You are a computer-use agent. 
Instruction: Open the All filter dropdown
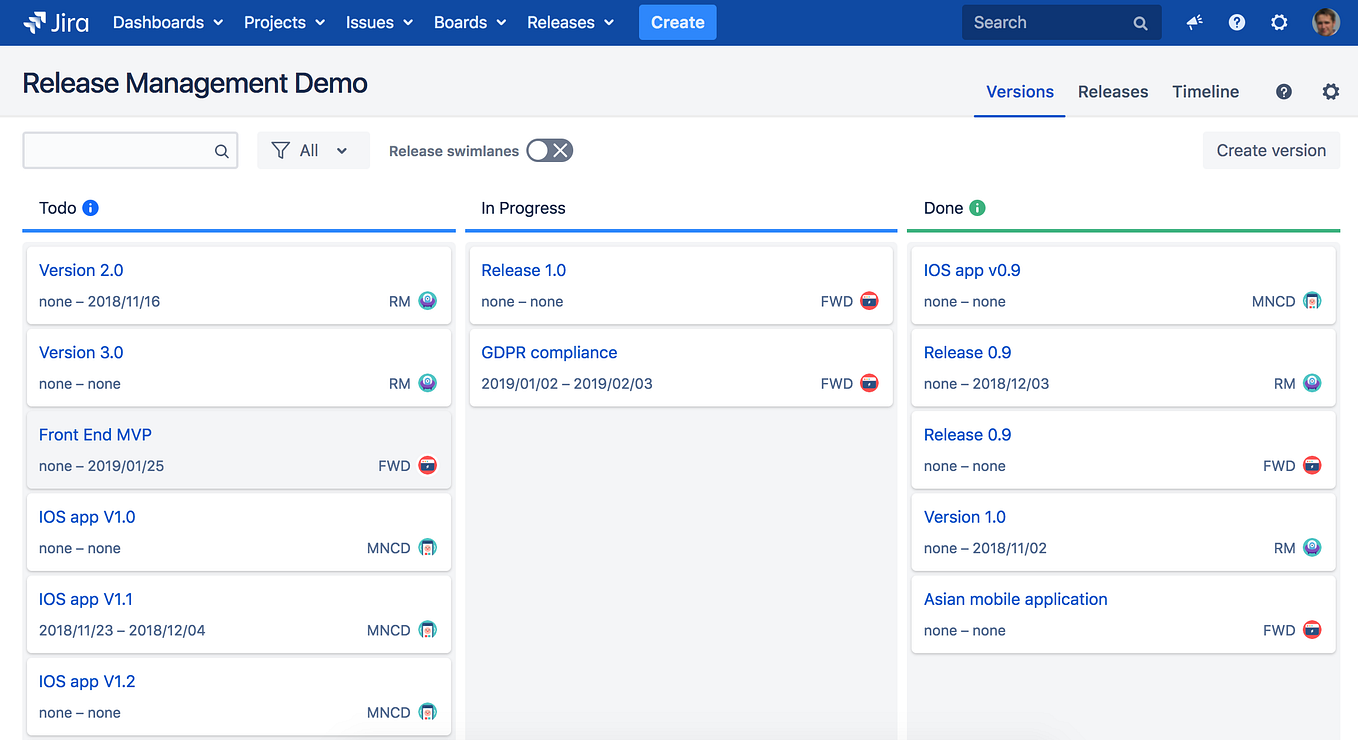pos(313,150)
